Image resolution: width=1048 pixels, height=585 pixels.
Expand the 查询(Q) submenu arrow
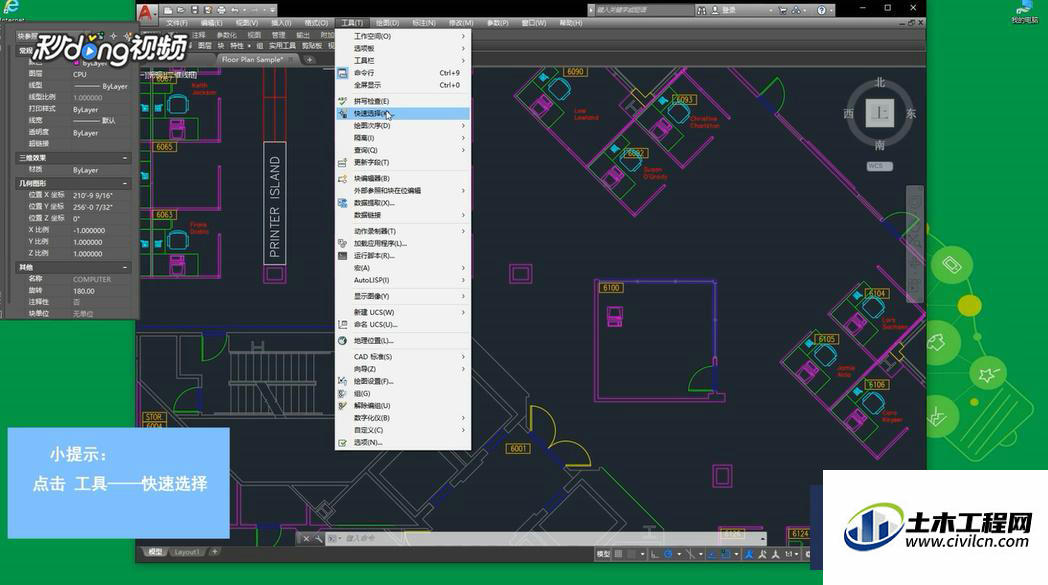463,150
